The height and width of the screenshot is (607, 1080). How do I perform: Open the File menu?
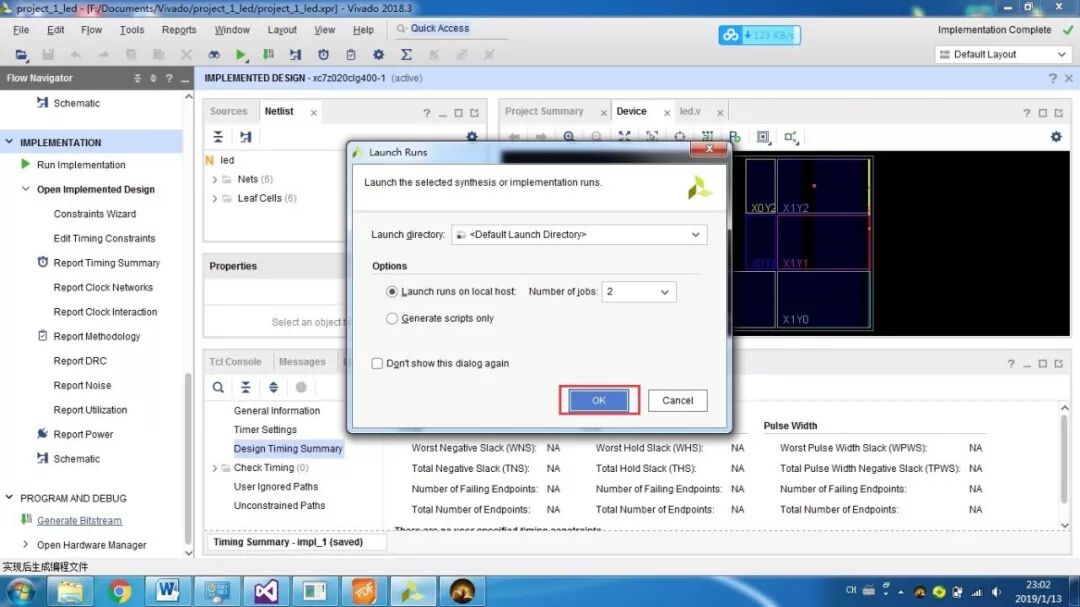point(21,30)
